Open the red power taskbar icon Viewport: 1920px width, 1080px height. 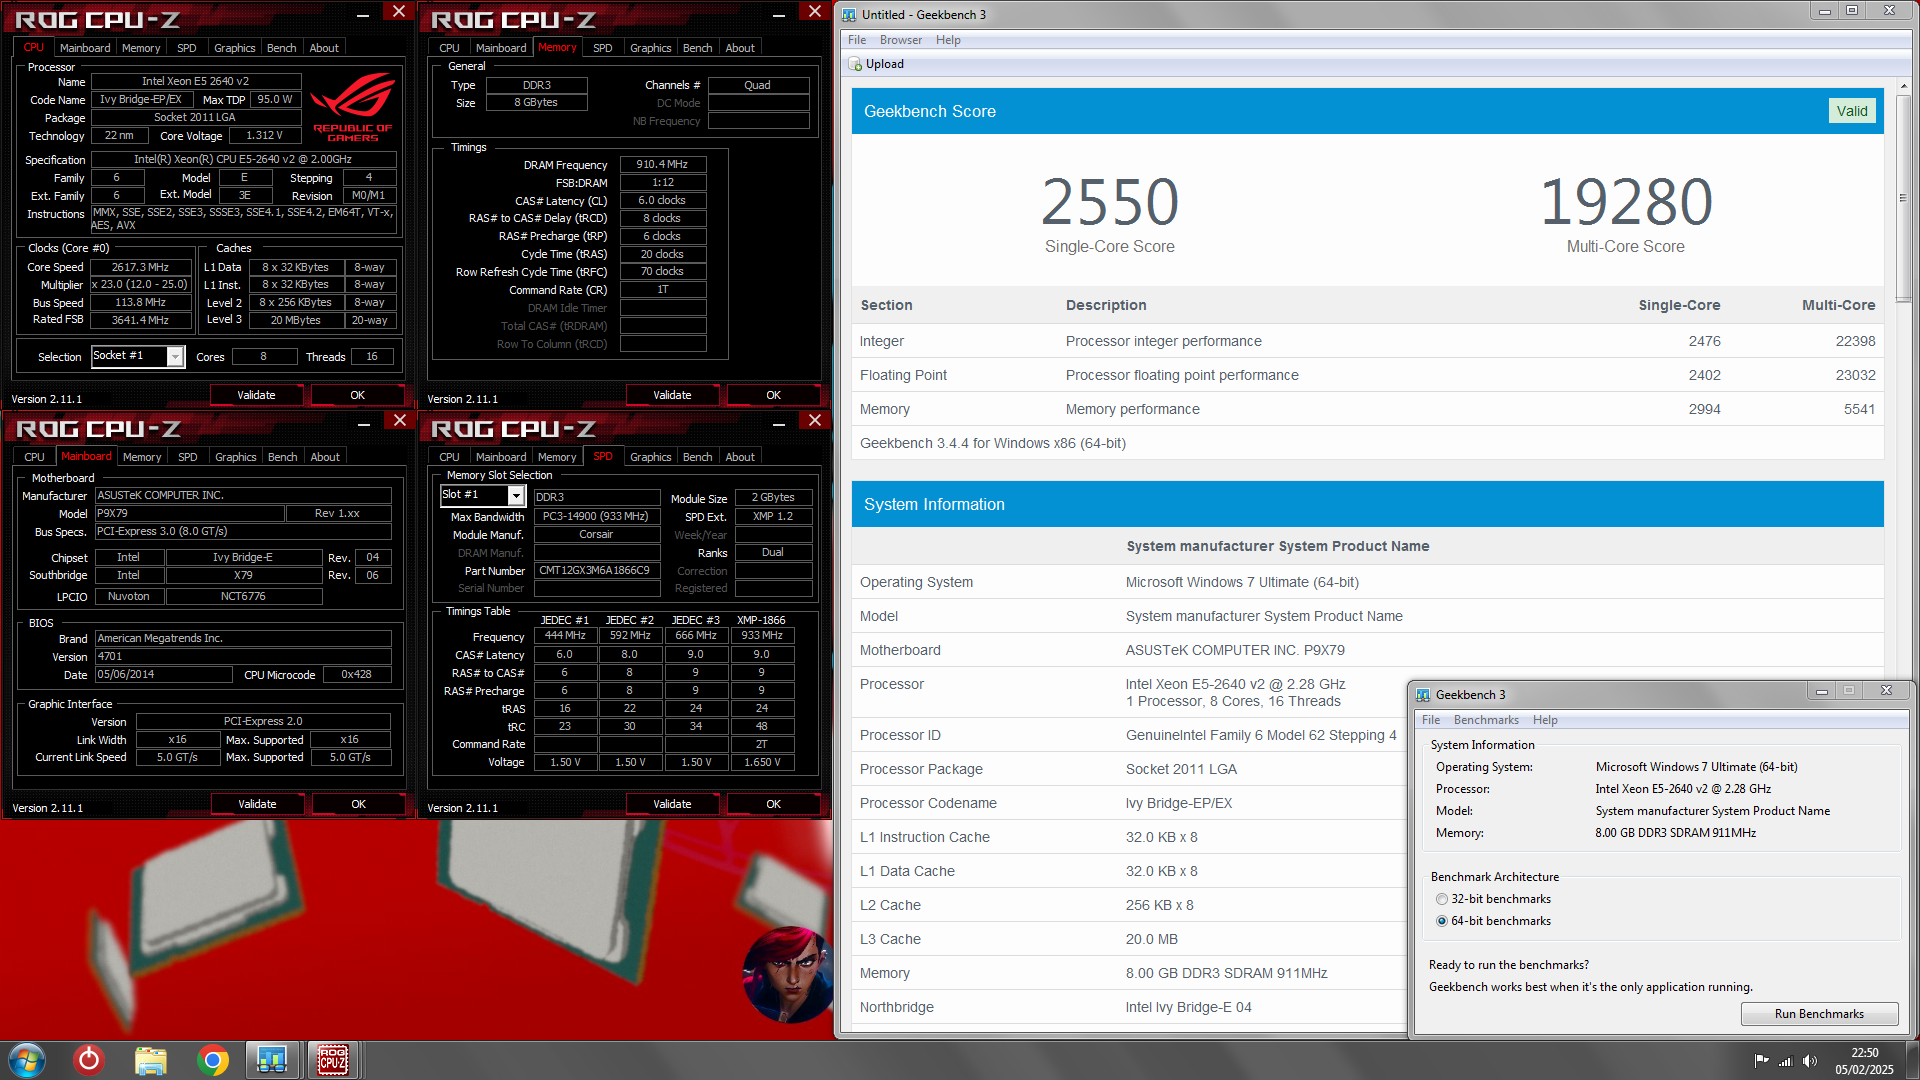click(89, 1060)
